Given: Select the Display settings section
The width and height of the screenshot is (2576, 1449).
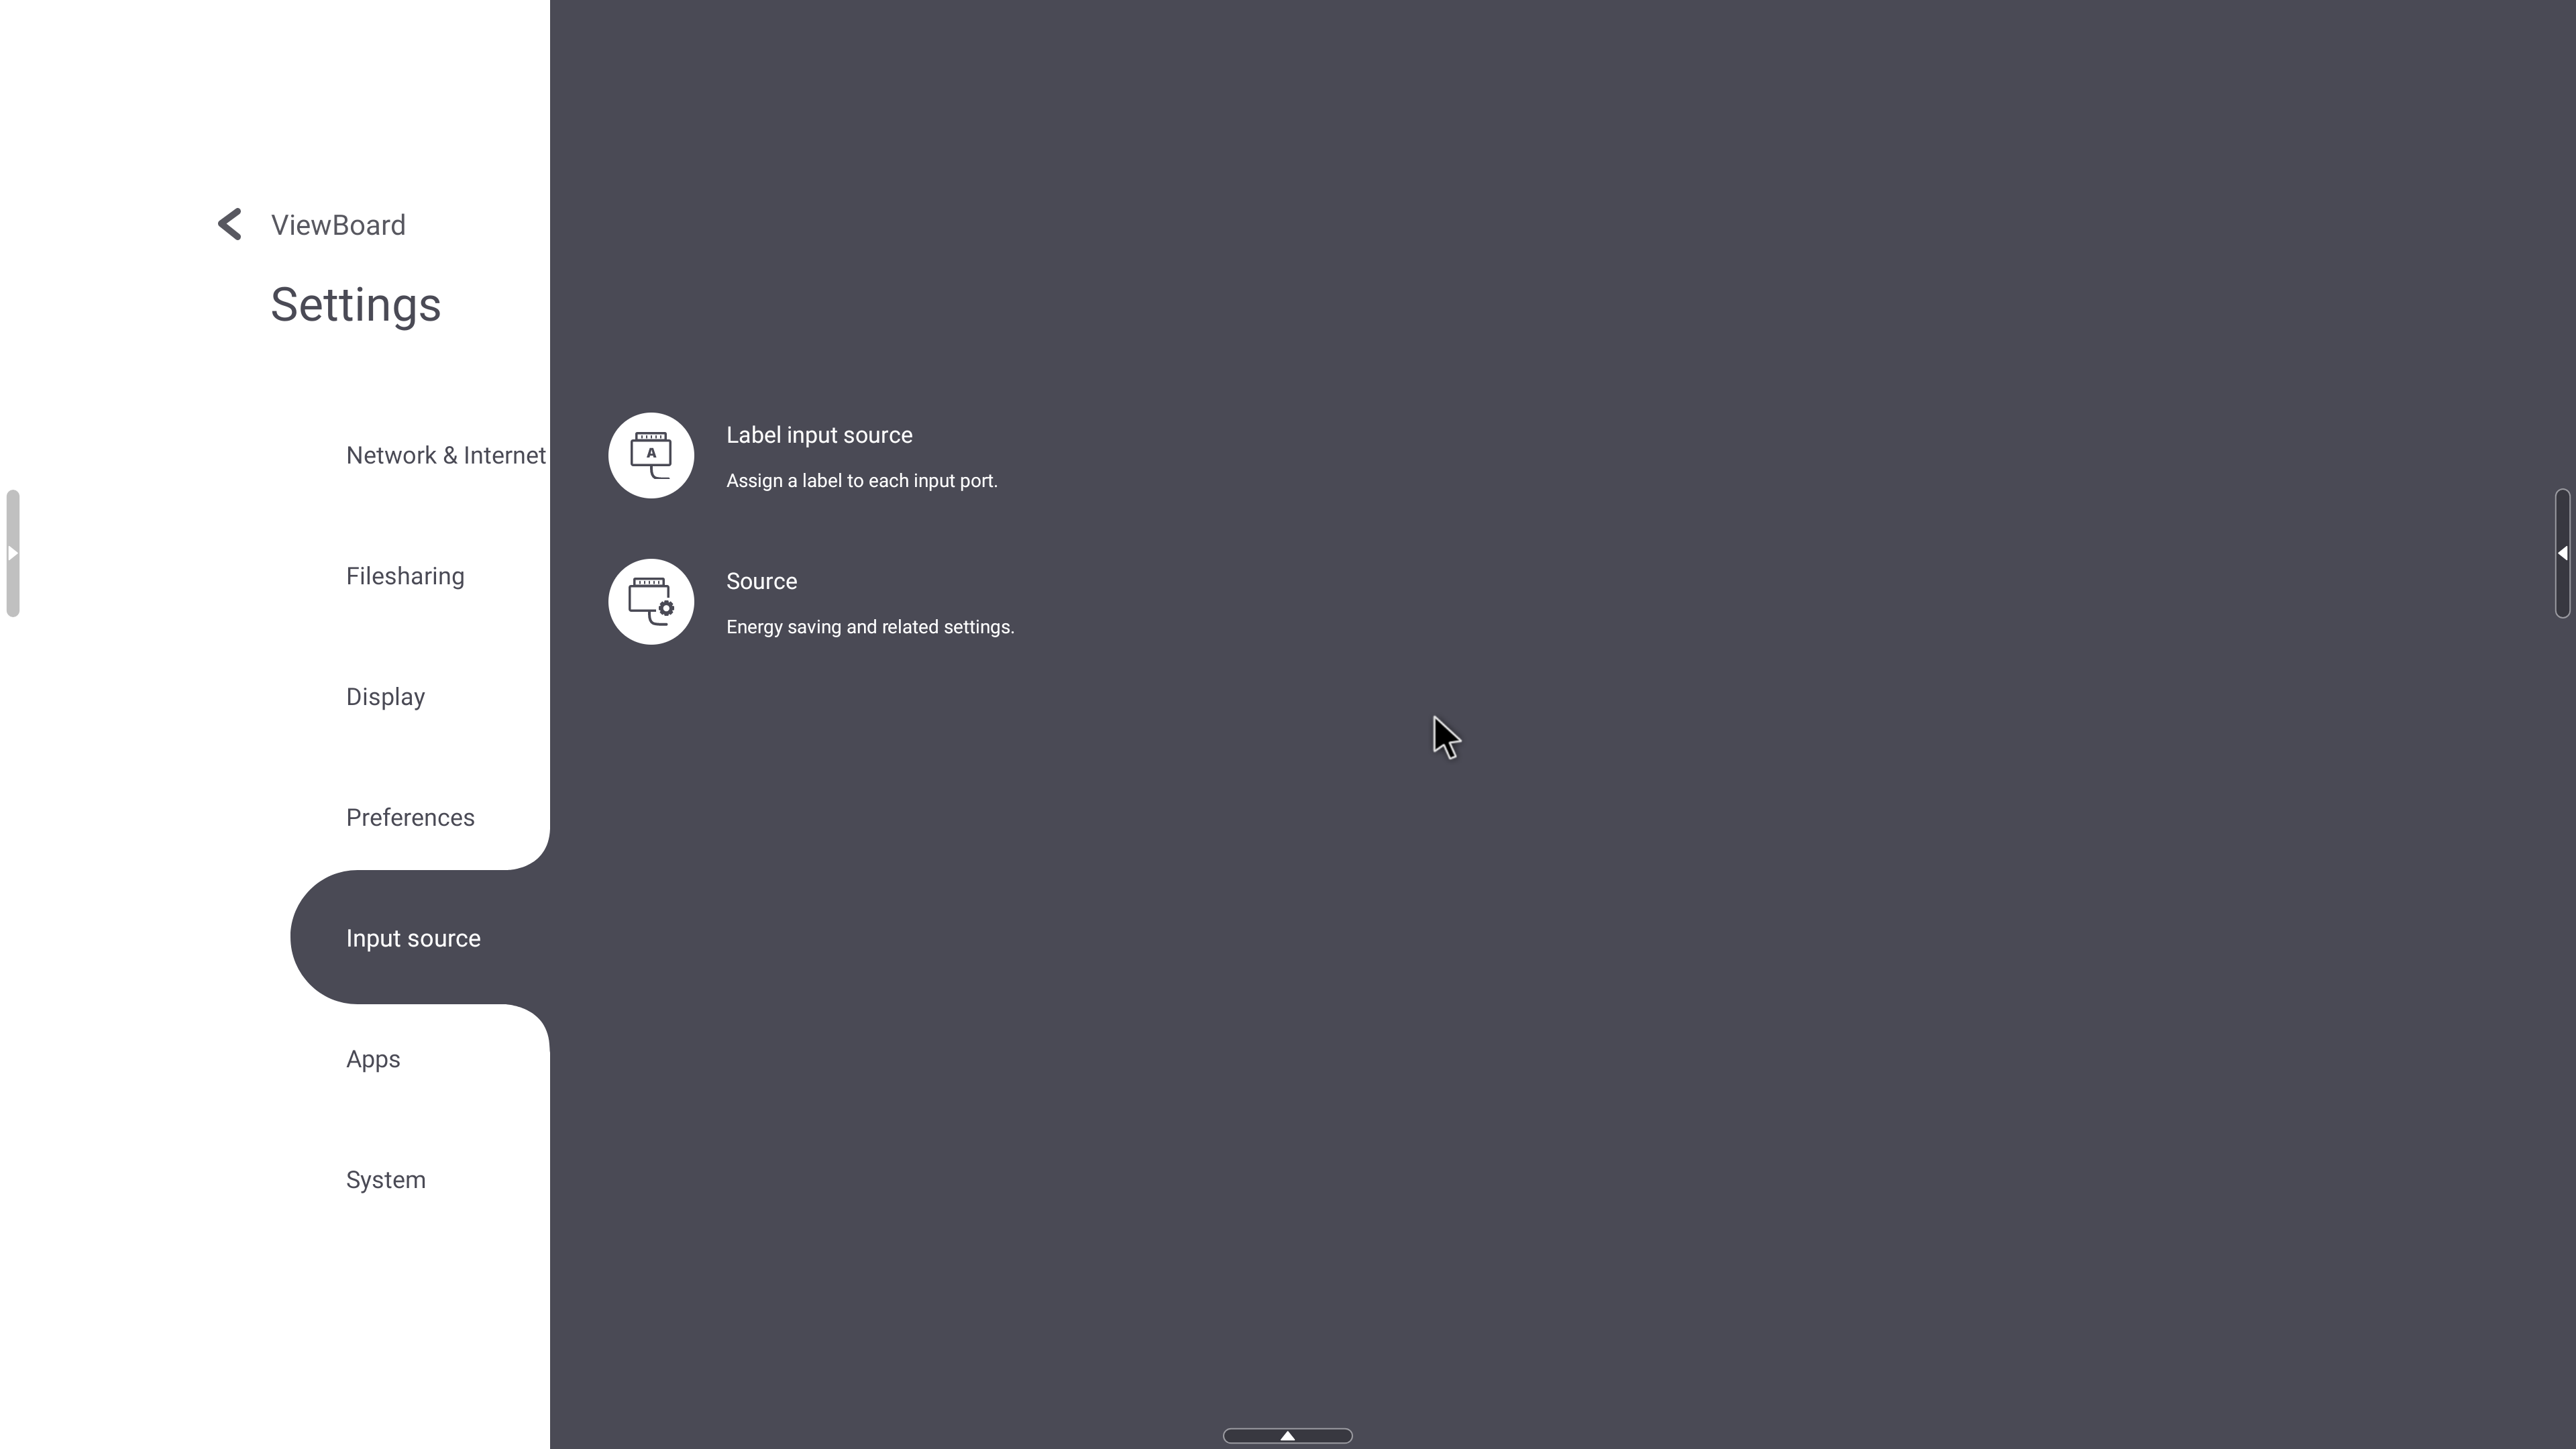Looking at the screenshot, I should 386,695.
